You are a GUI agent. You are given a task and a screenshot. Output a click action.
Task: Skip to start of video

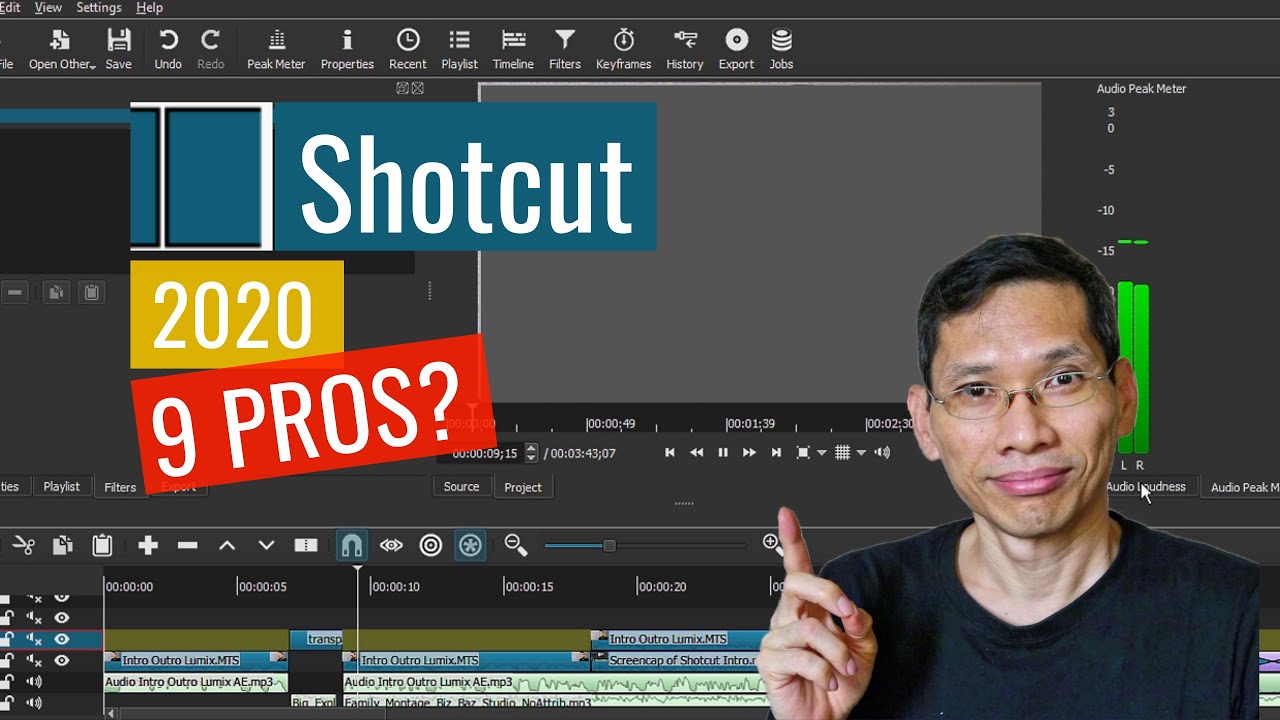[670, 452]
